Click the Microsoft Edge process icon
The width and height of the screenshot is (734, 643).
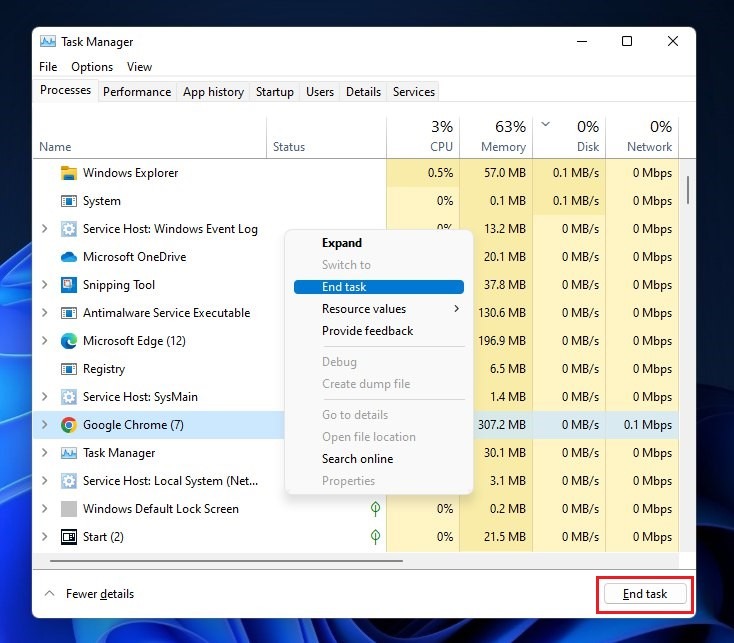click(69, 341)
